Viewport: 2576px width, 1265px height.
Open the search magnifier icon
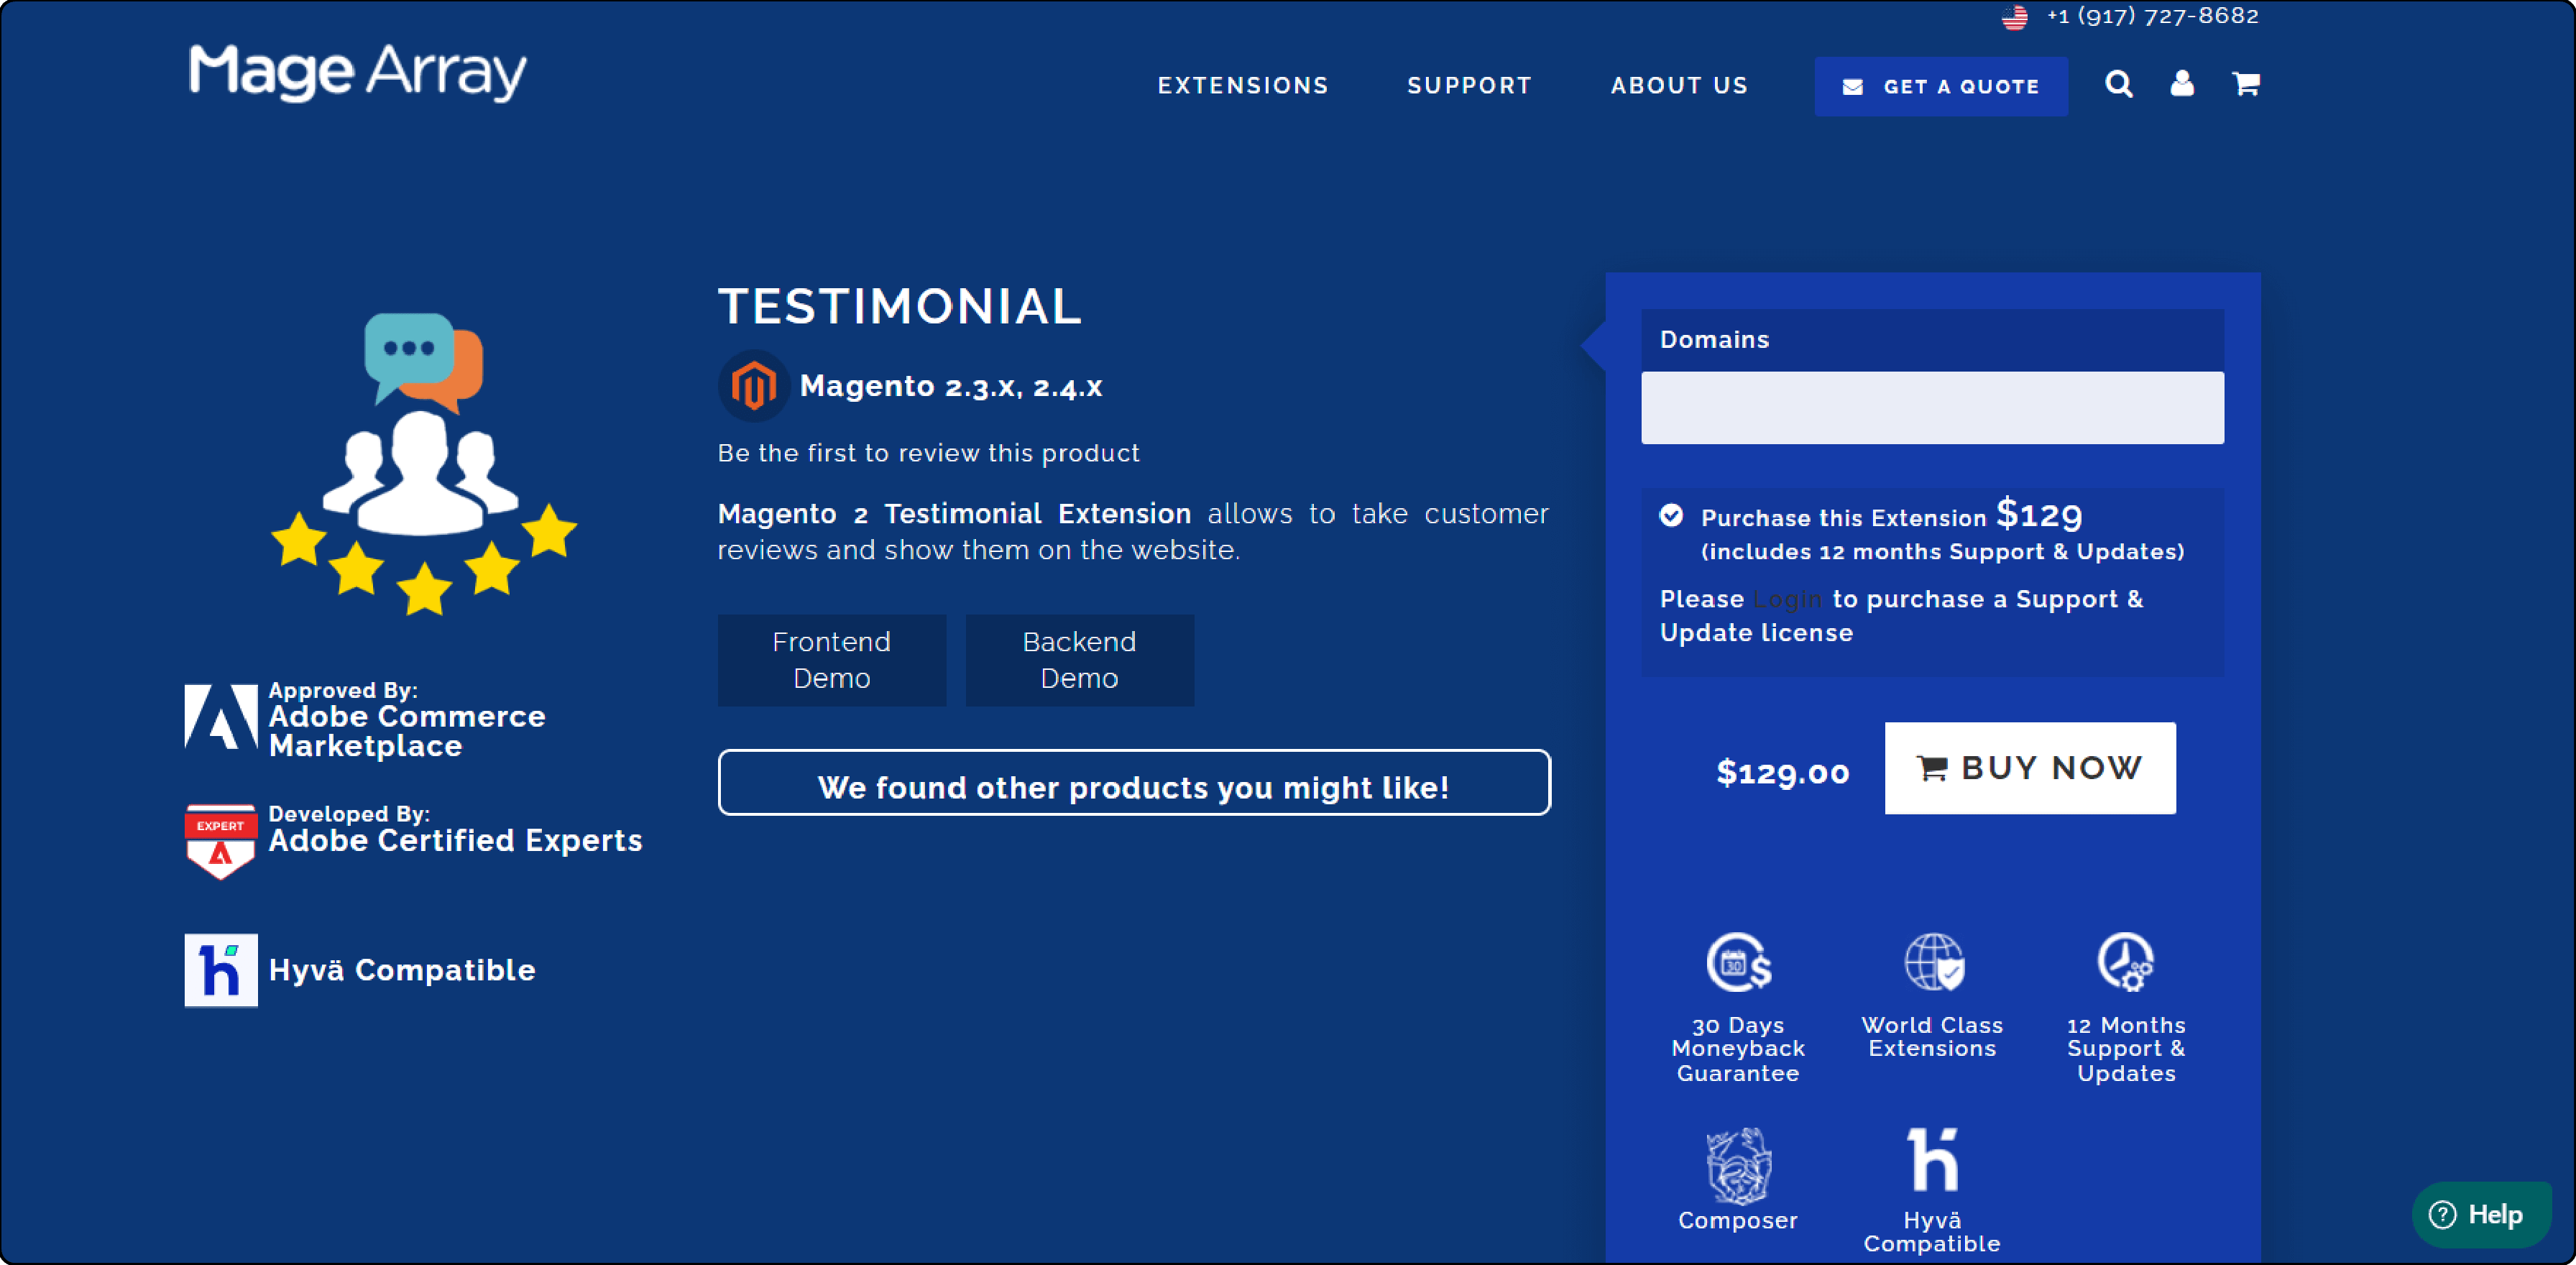click(2118, 84)
